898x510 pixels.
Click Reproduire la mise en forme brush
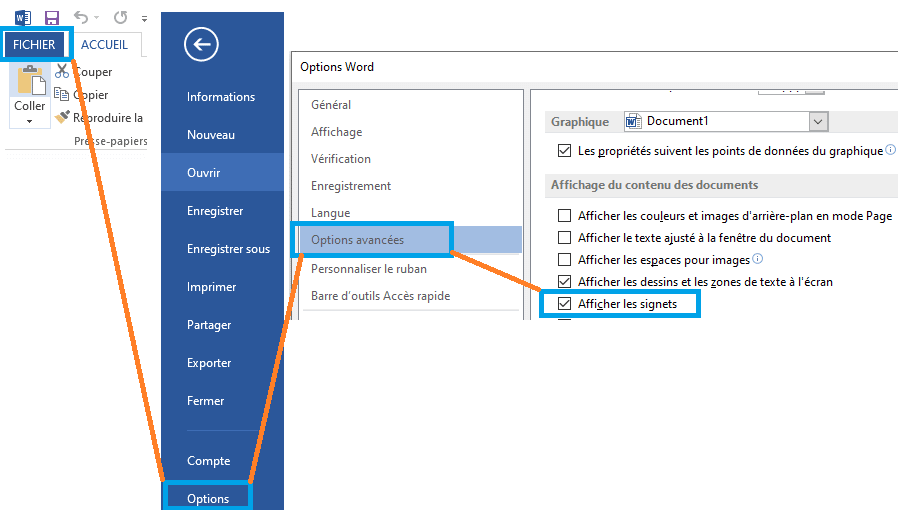62,117
